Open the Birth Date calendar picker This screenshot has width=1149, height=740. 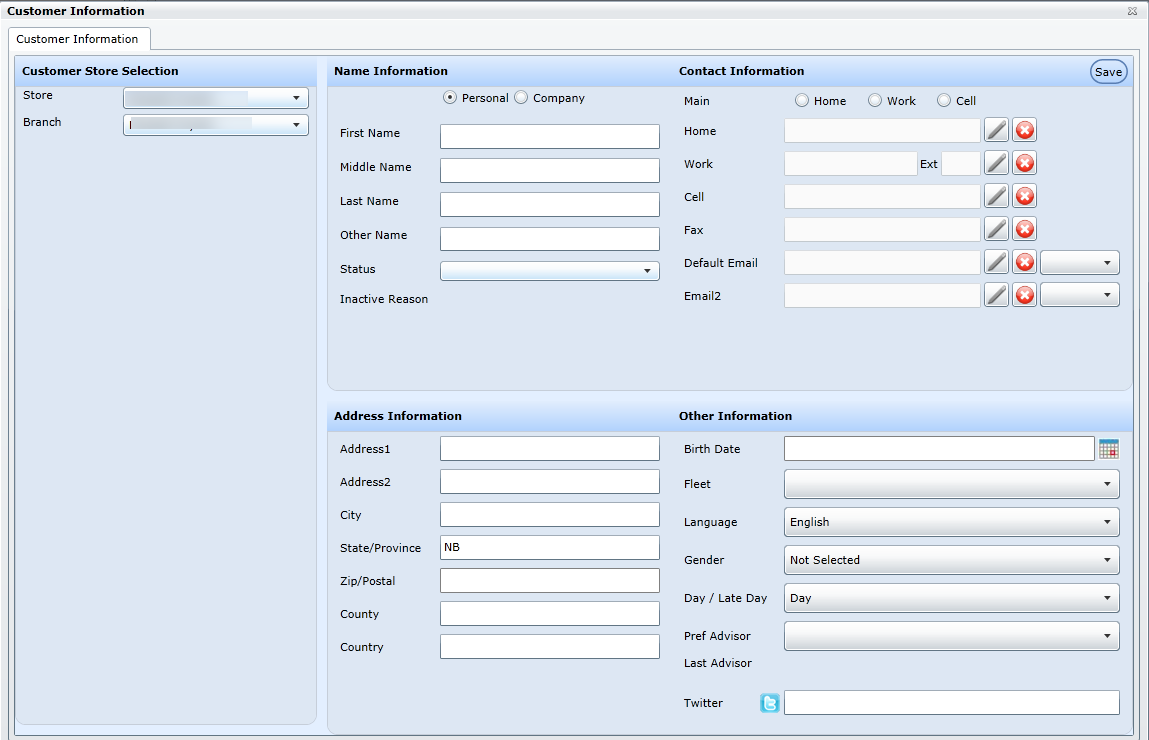click(x=1108, y=449)
